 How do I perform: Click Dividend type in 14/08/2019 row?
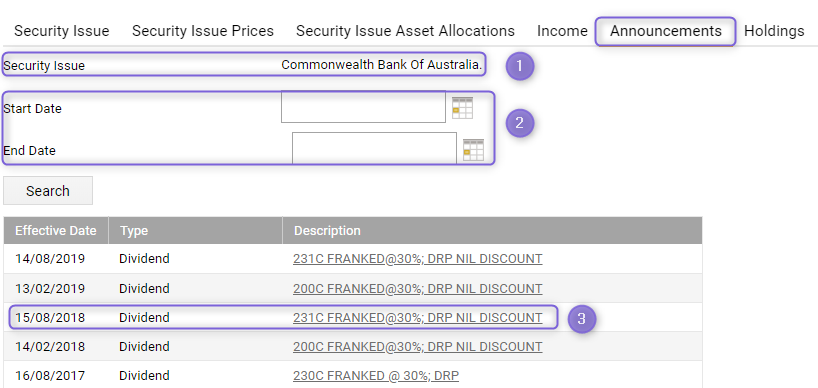144,259
